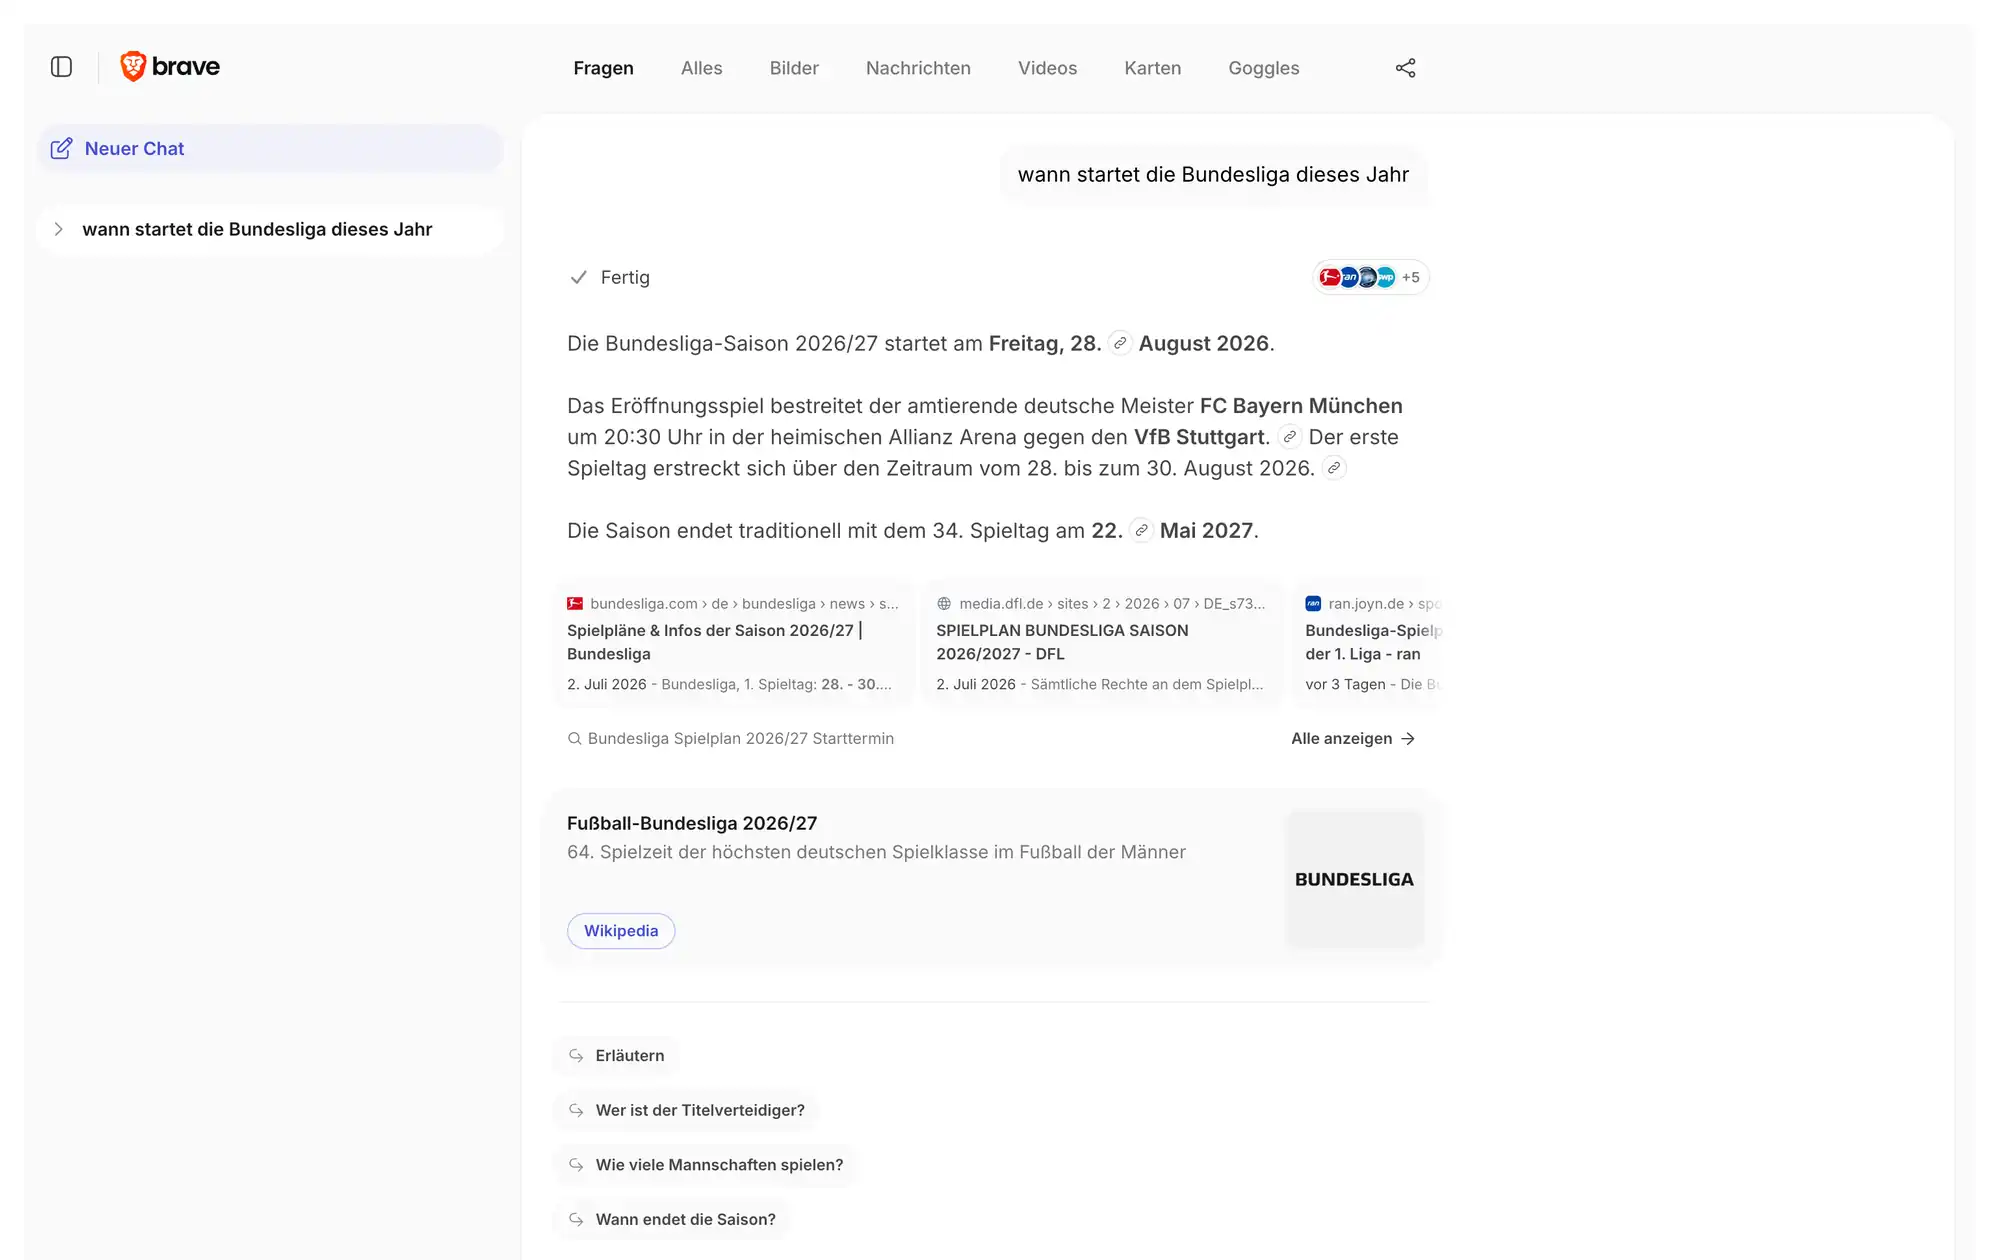Open the Nachrichten tab
2000x1260 pixels.
coord(918,68)
